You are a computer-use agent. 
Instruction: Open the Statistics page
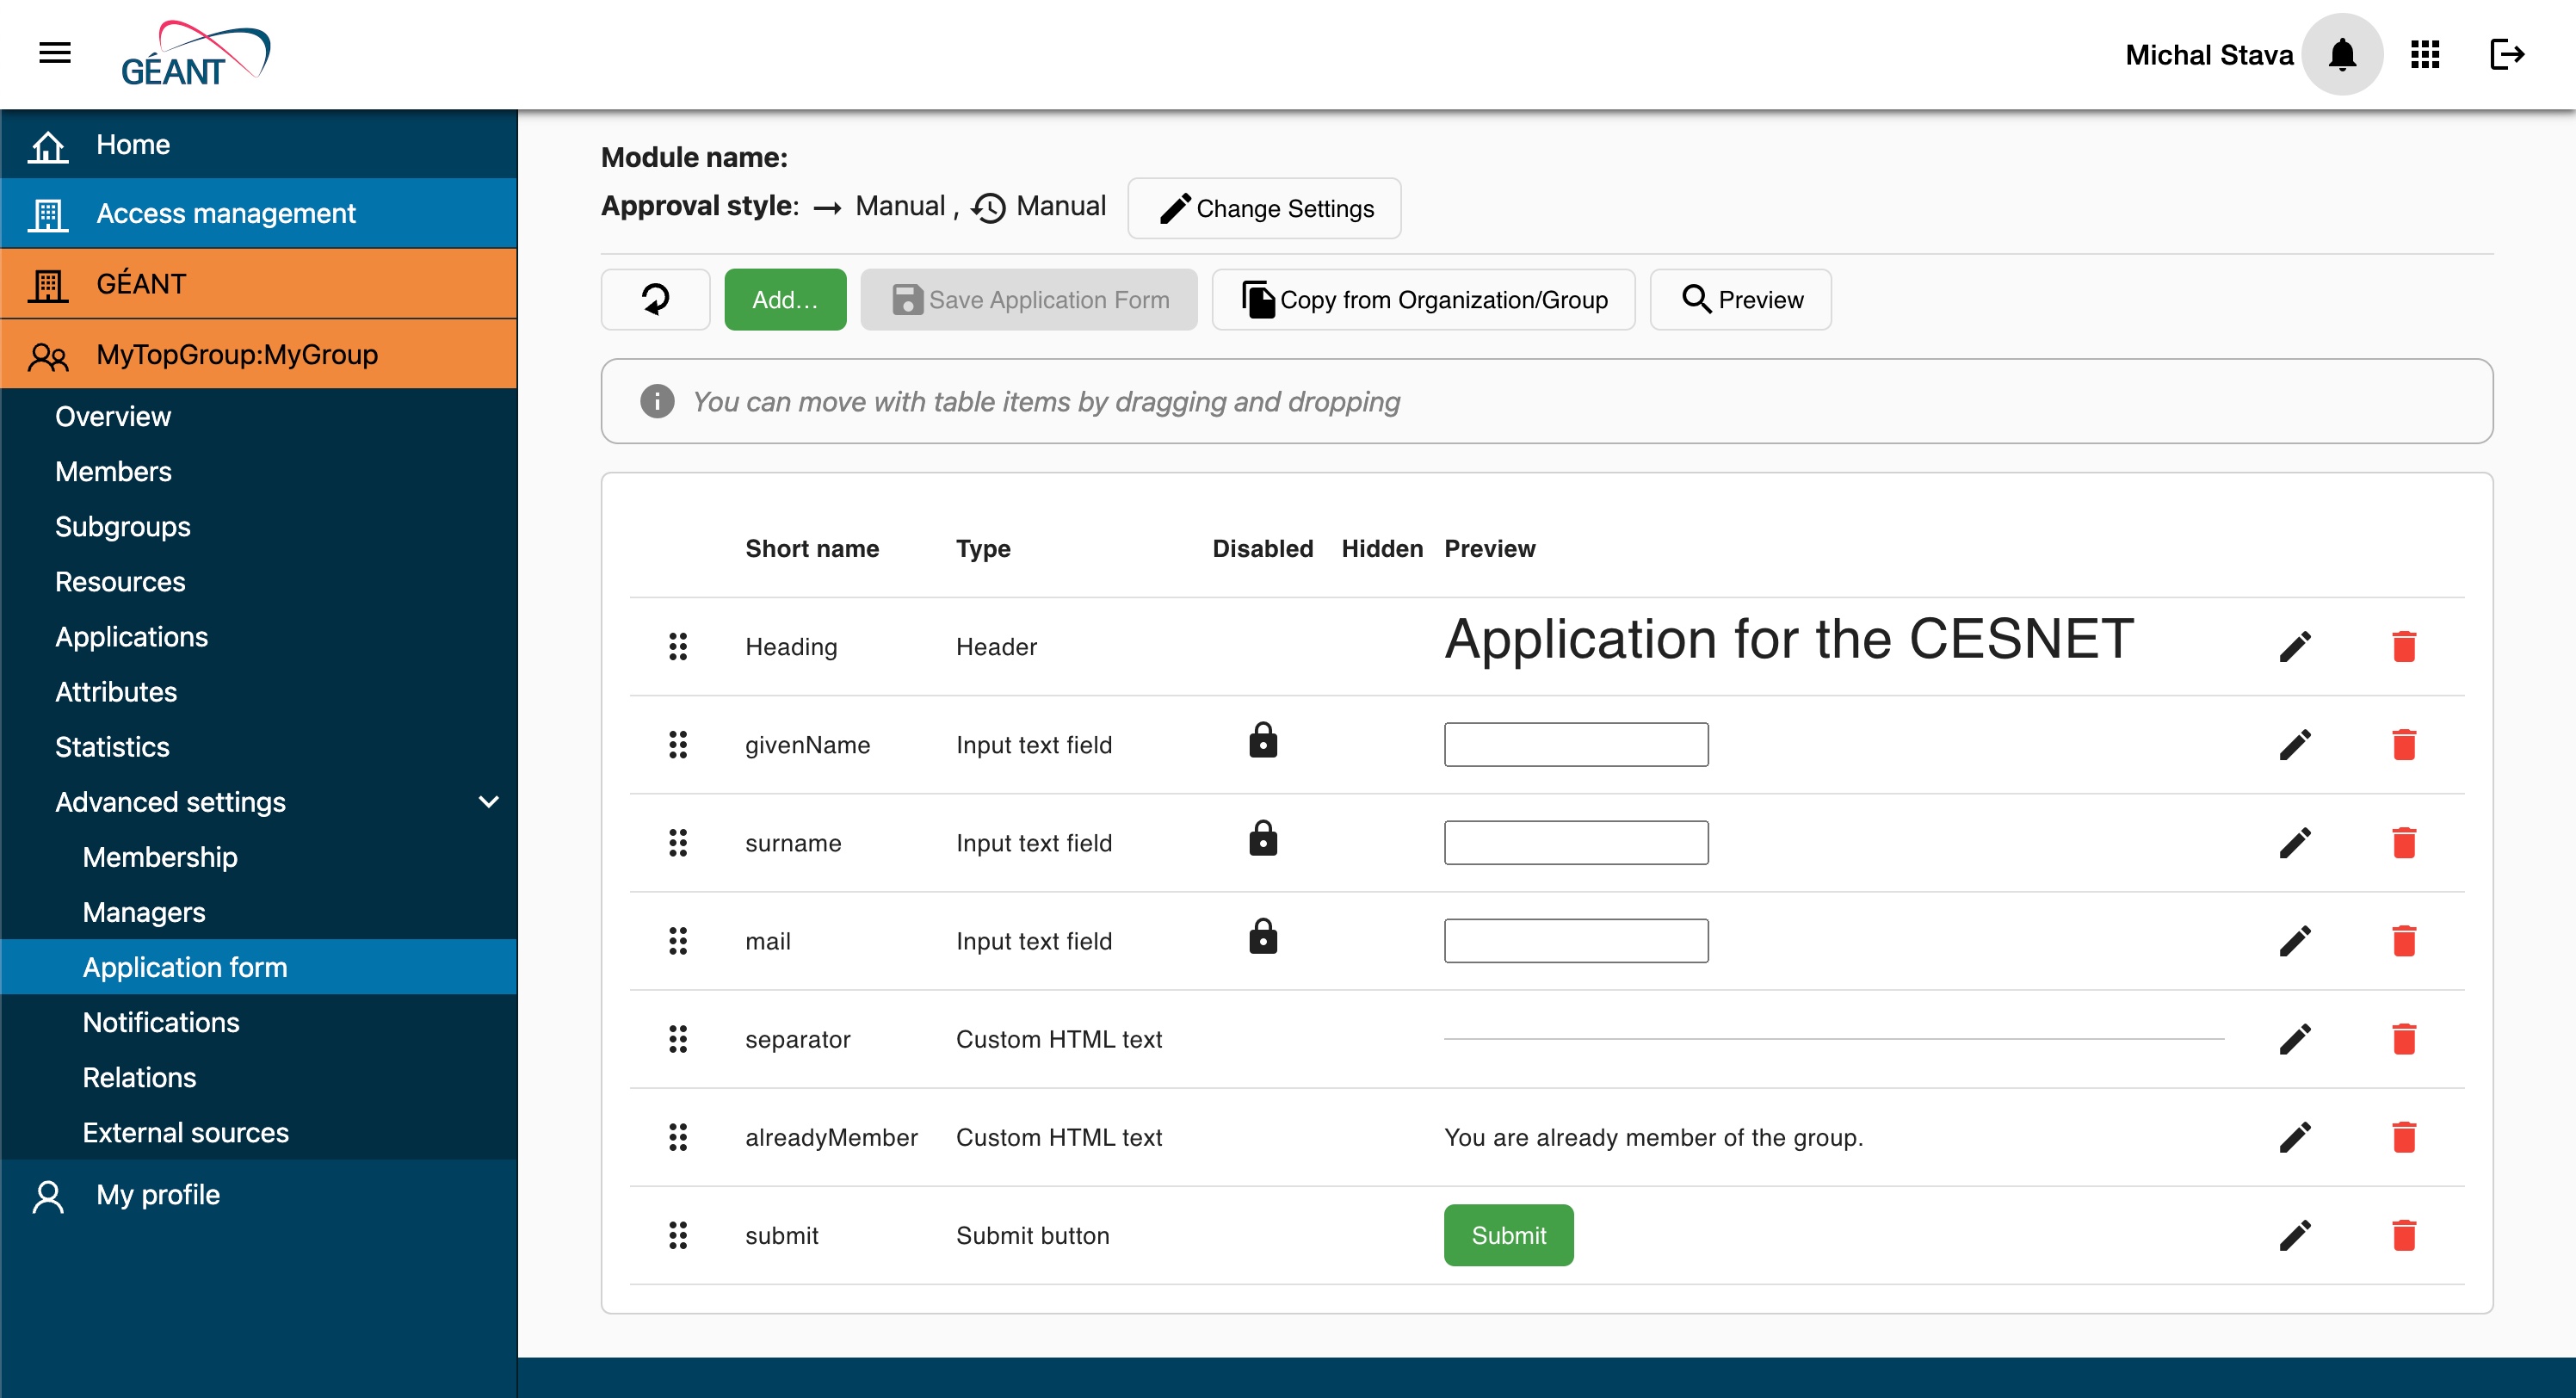pyautogui.click(x=259, y=746)
